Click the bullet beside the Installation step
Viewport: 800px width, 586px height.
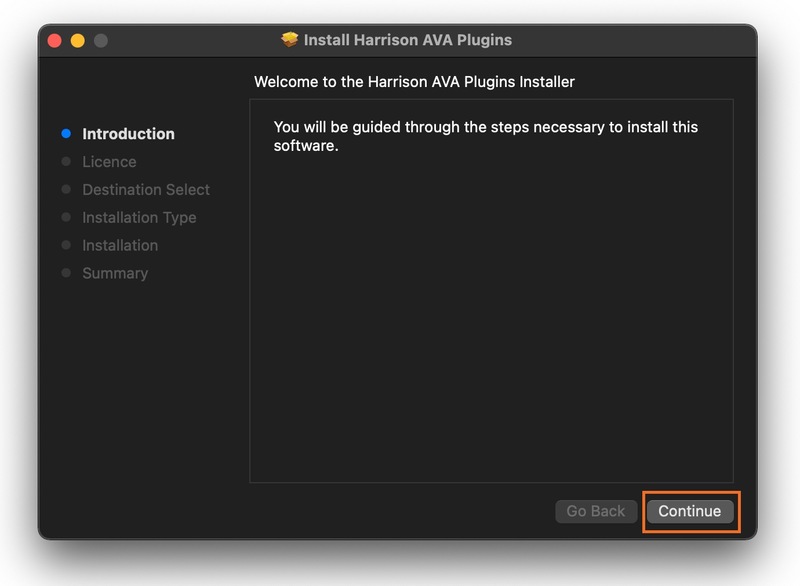tap(66, 245)
